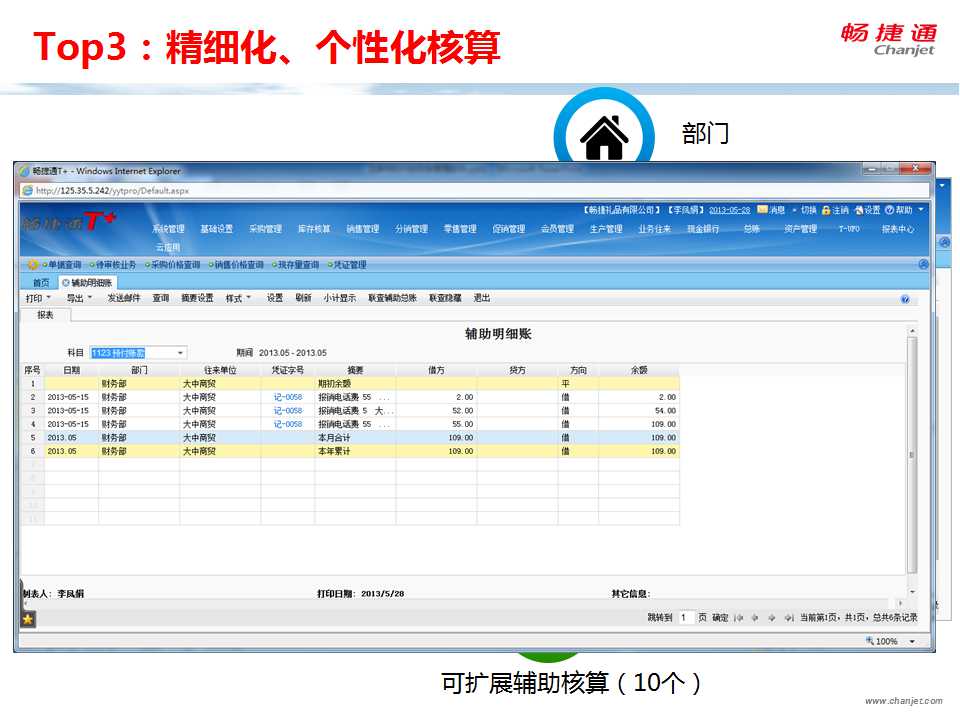Click the house icon next to 部门
The image size is (960, 720).
tap(605, 137)
